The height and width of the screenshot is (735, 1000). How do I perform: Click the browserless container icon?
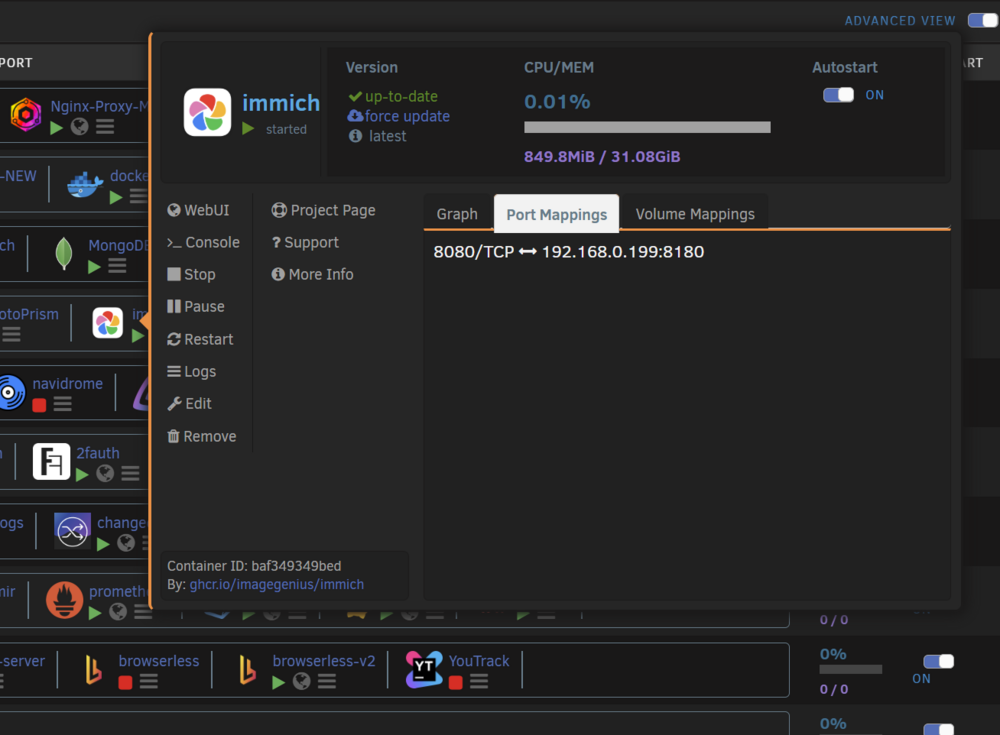tap(93, 670)
